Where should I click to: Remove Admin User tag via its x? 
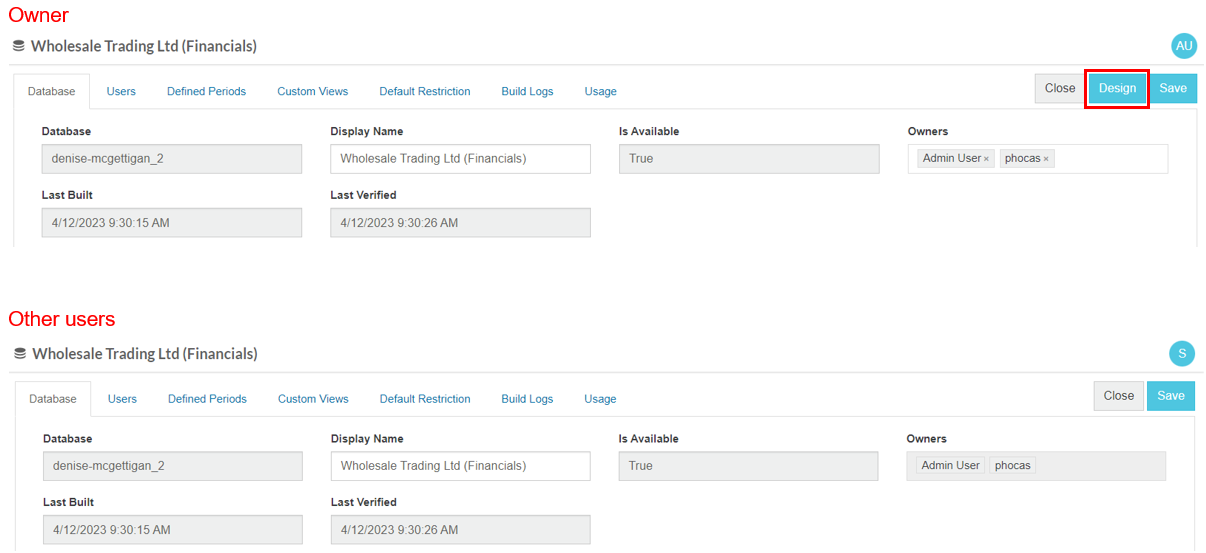click(x=986, y=159)
